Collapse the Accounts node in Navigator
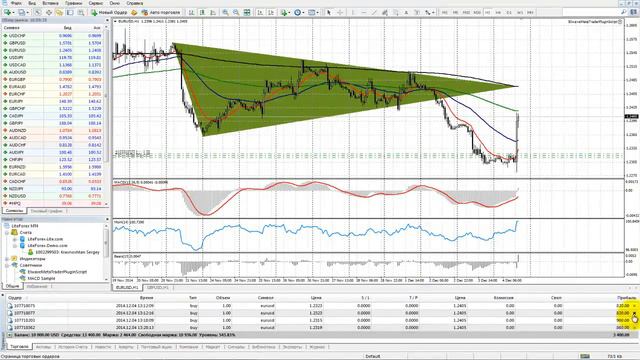 coord(7,232)
